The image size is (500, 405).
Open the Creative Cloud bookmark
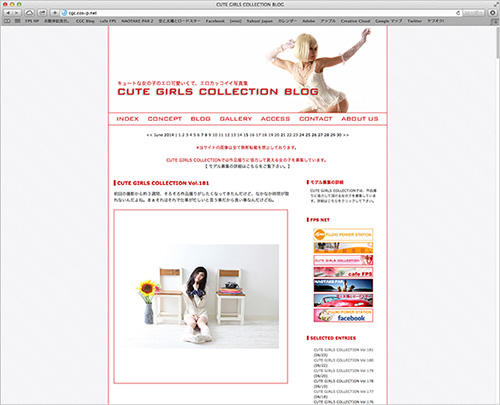pos(355,21)
